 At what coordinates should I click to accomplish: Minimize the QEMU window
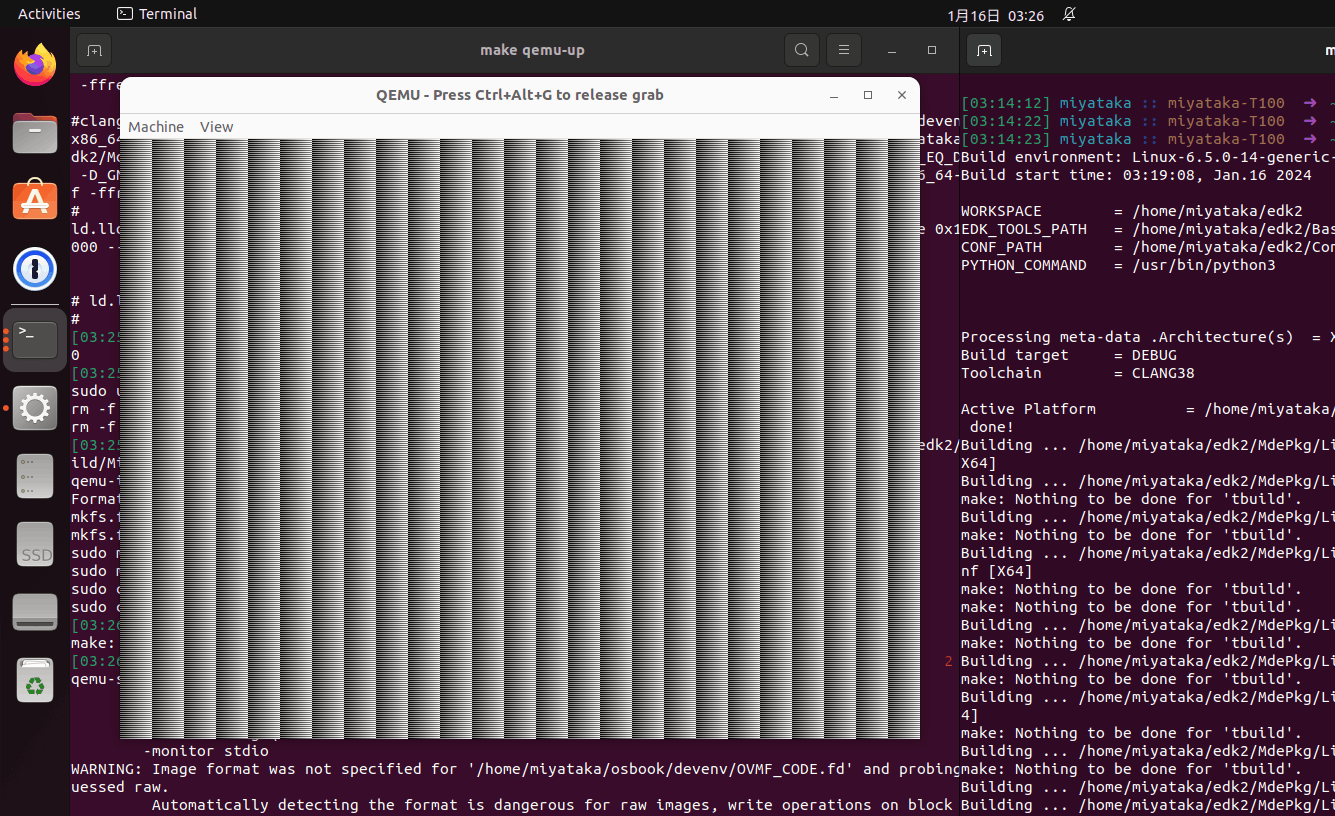tap(834, 95)
